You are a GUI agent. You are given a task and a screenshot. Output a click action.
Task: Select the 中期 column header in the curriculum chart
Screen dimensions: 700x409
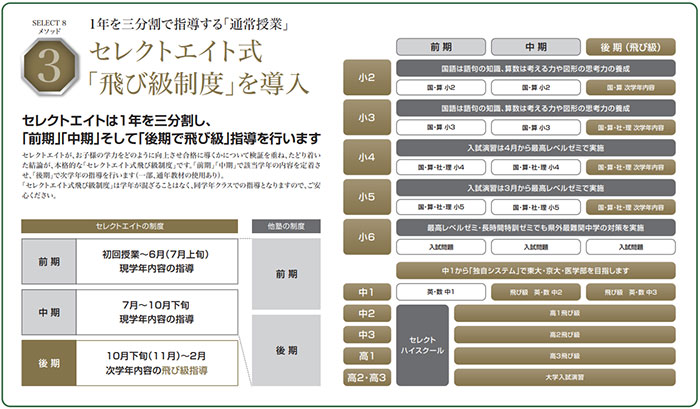point(536,47)
